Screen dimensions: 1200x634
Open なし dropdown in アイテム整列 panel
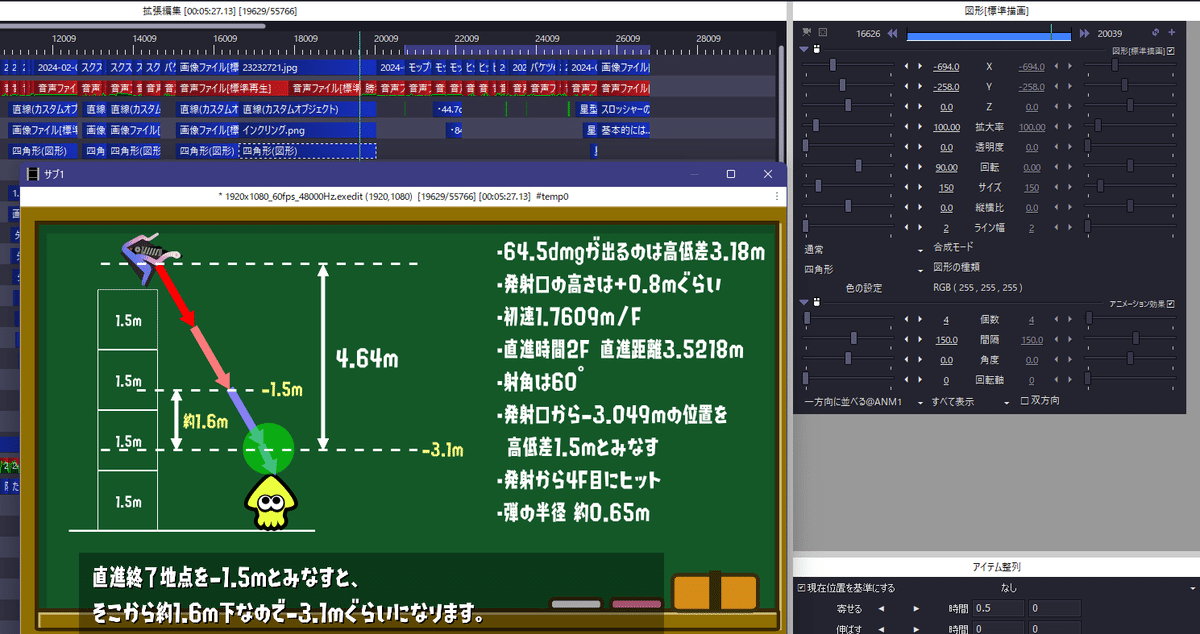click(1100, 588)
